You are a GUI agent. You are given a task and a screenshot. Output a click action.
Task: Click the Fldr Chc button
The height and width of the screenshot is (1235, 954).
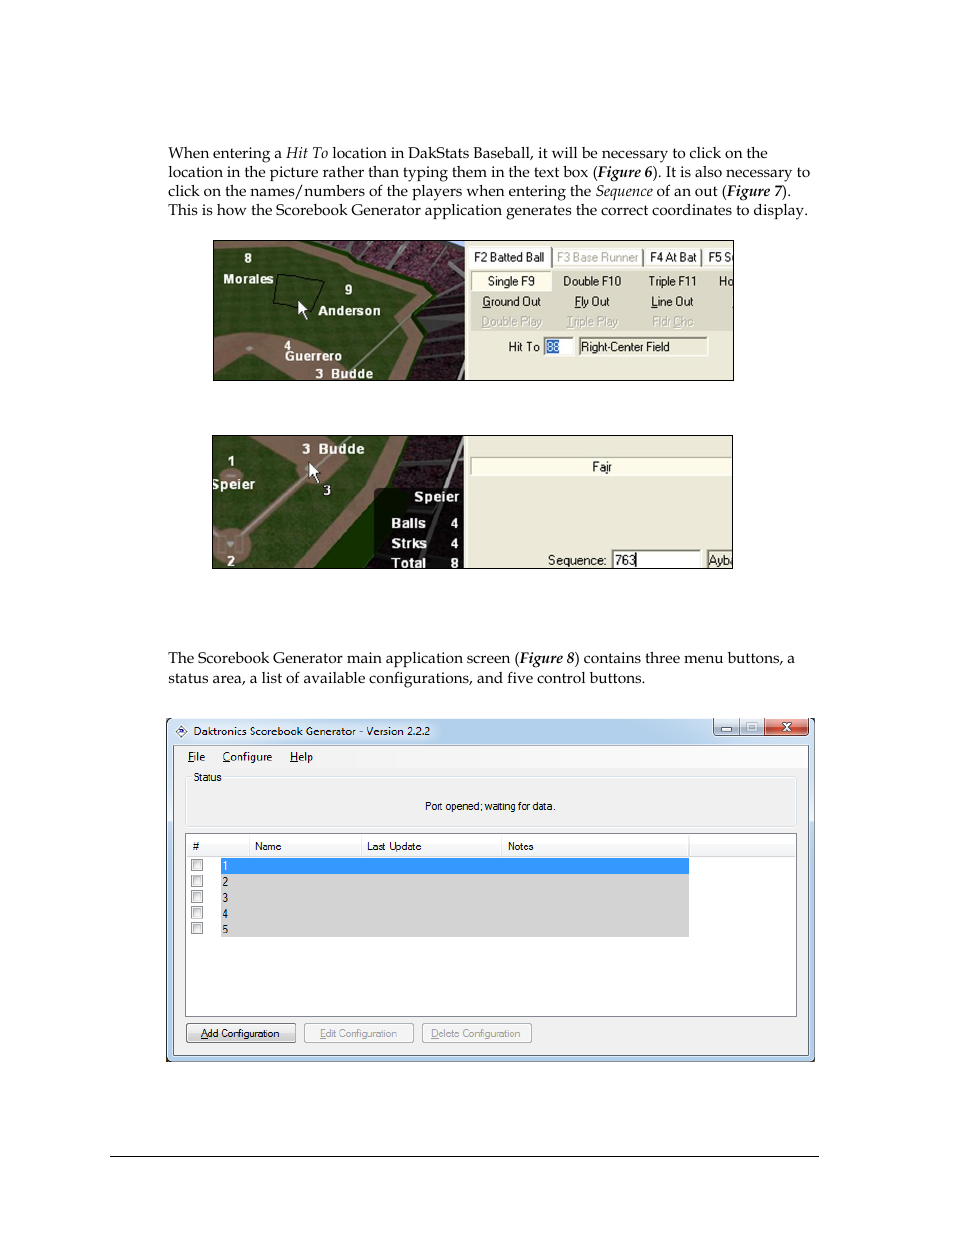click(672, 322)
